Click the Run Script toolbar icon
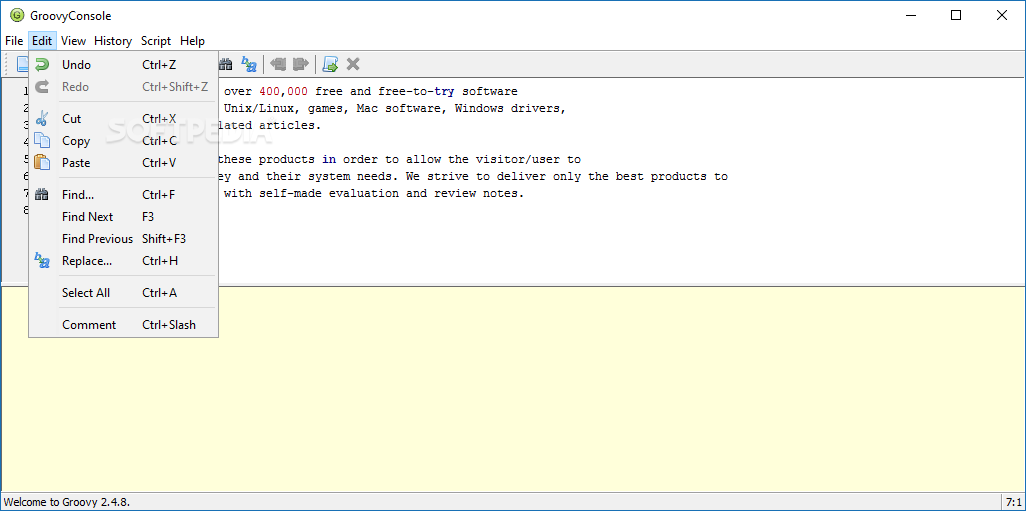1026x511 pixels. click(x=330, y=64)
